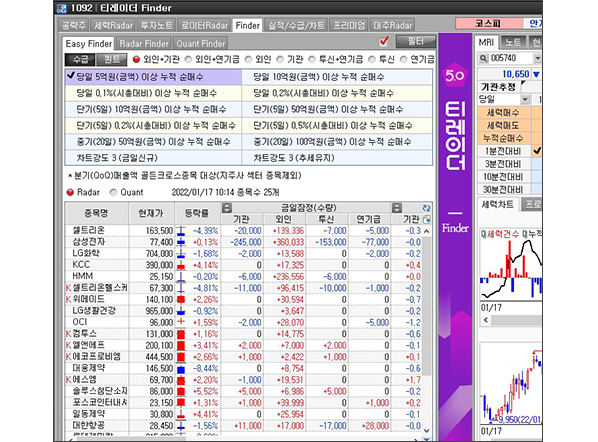
Task: Sort by the 등락률 column header
Action: click(197, 213)
